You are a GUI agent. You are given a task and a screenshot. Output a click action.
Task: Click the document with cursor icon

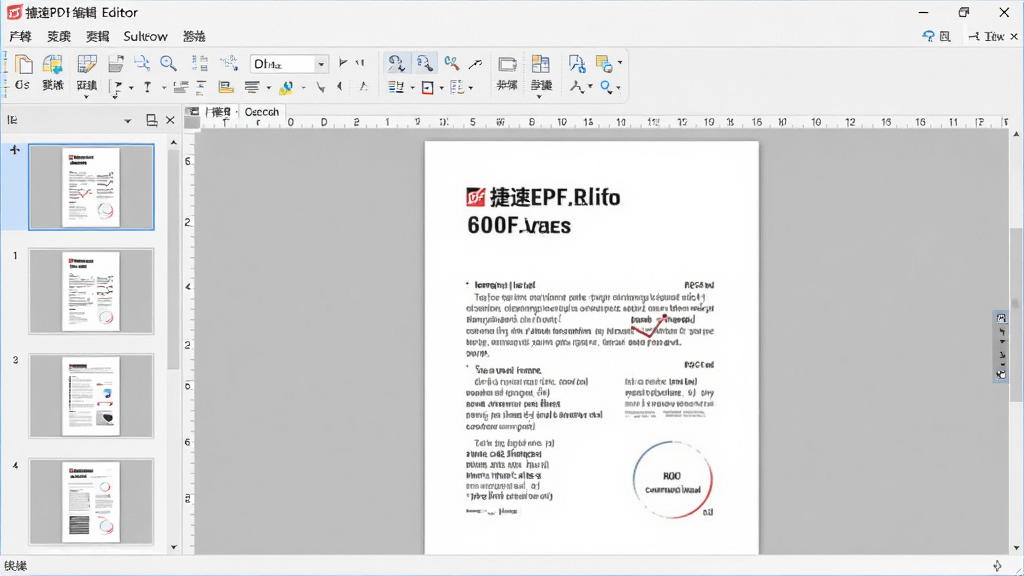click(x=577, y=63)
